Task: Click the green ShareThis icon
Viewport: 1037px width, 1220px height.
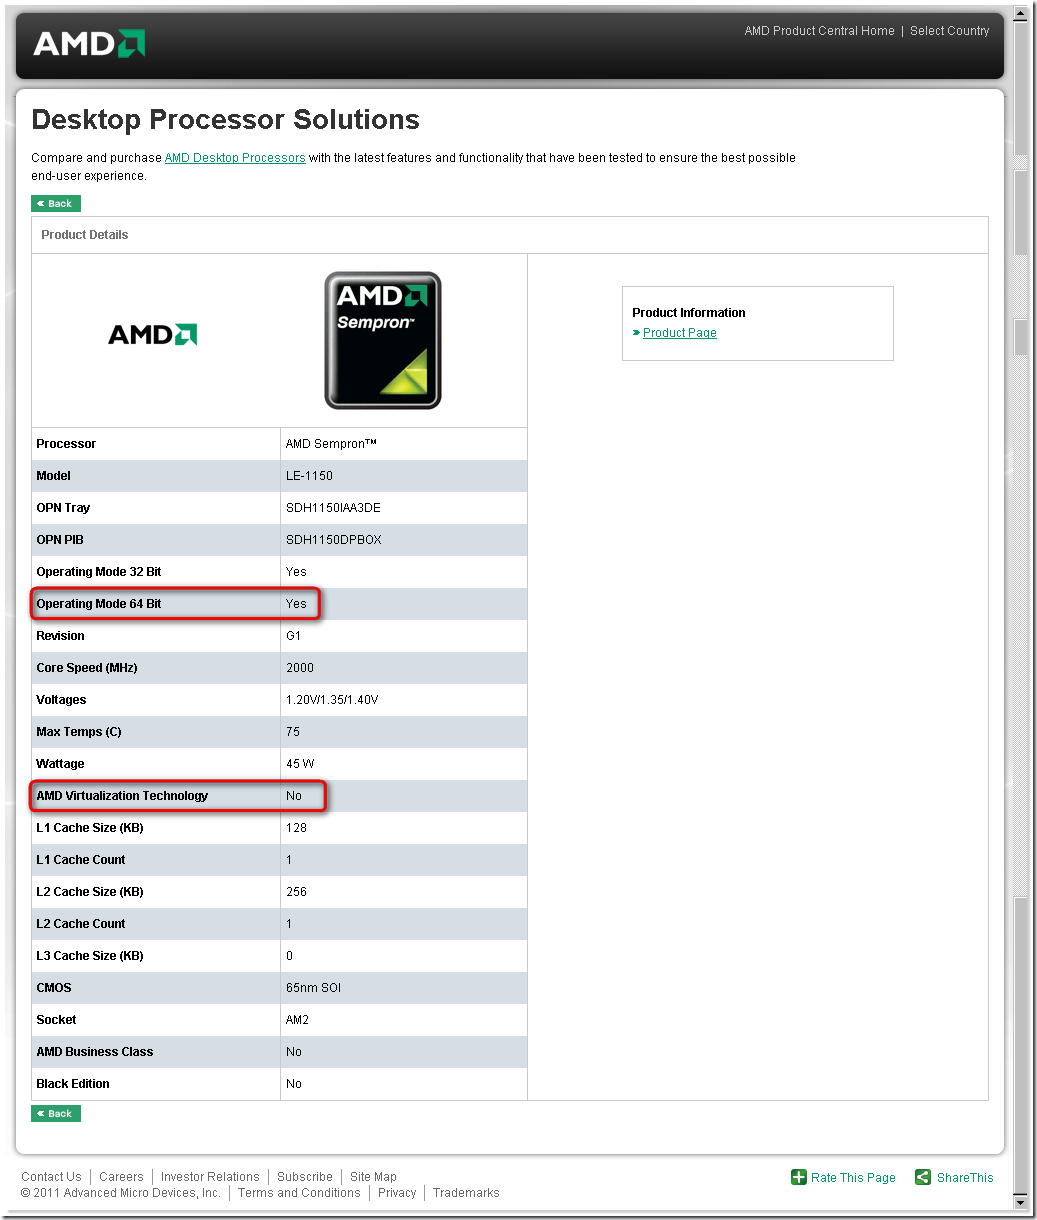Action: (923, 1177)
